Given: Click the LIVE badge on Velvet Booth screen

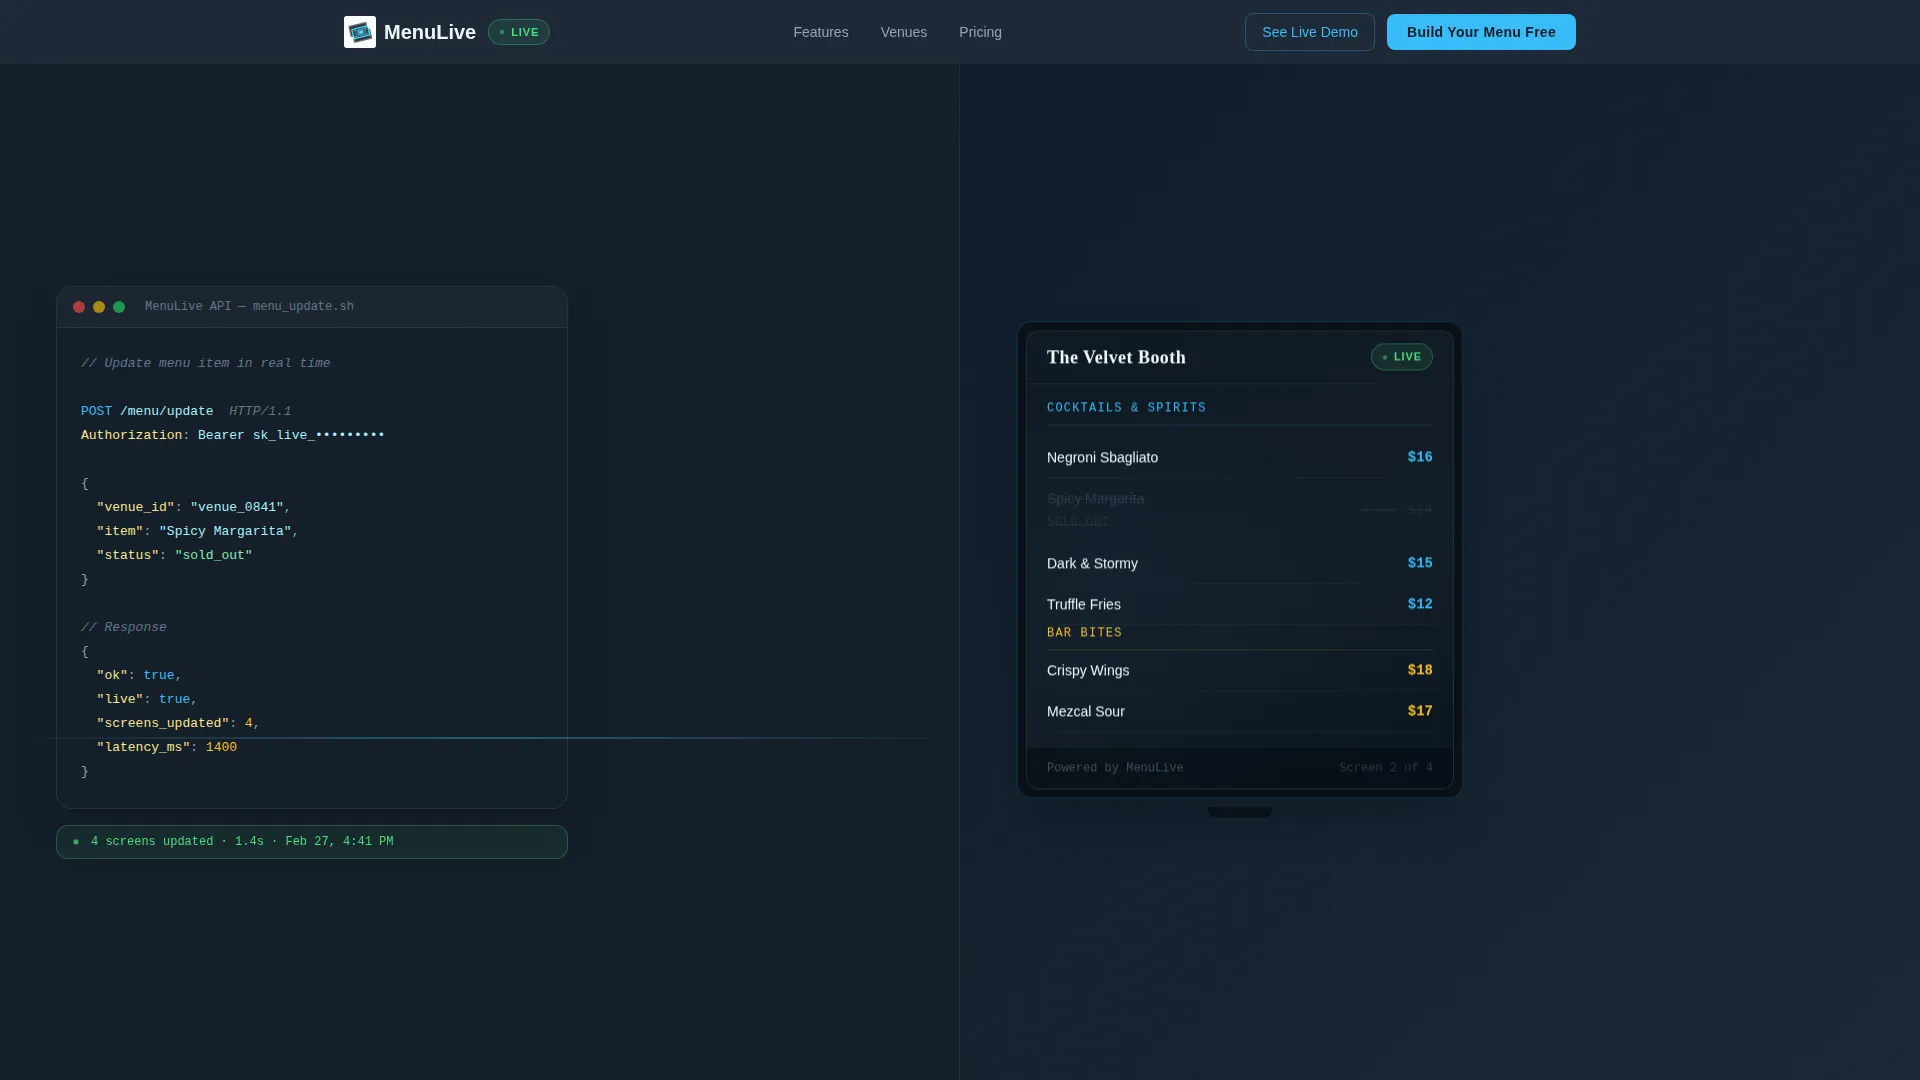Looking at the screenshot, I should tap(1401, 357).
